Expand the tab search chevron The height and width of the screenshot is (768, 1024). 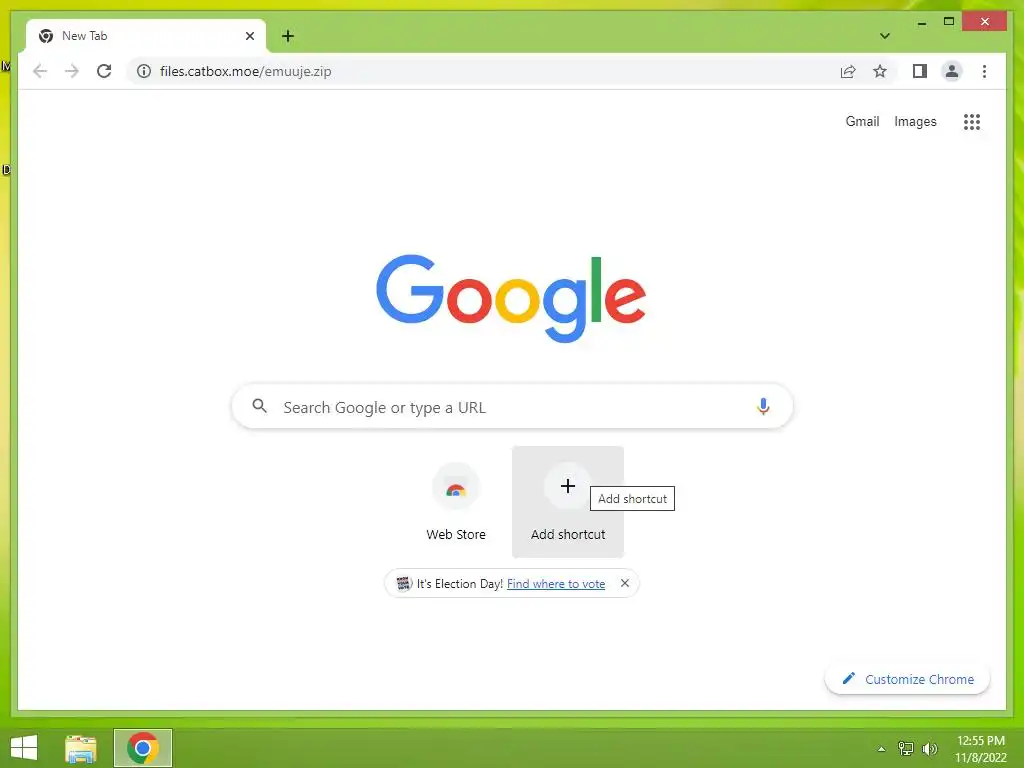[x=885, y=36]
